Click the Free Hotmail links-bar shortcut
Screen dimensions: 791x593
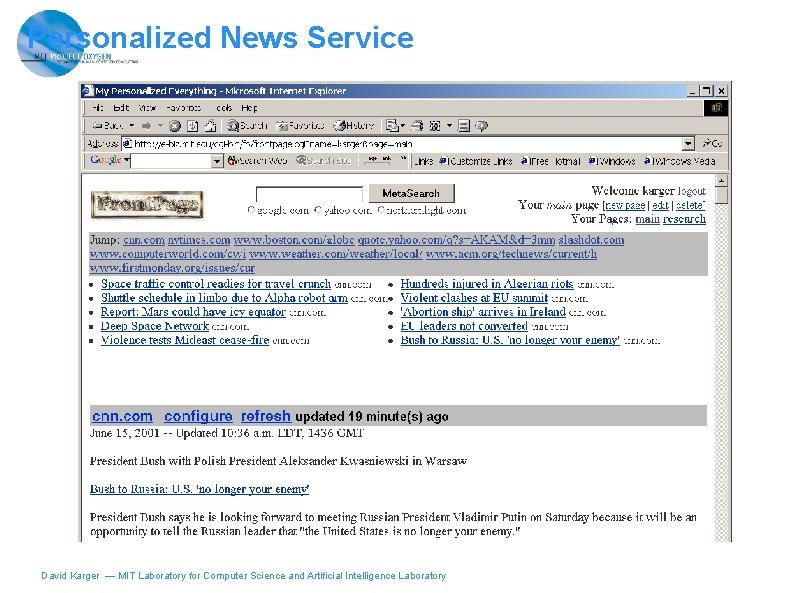(x=550, y=161)
